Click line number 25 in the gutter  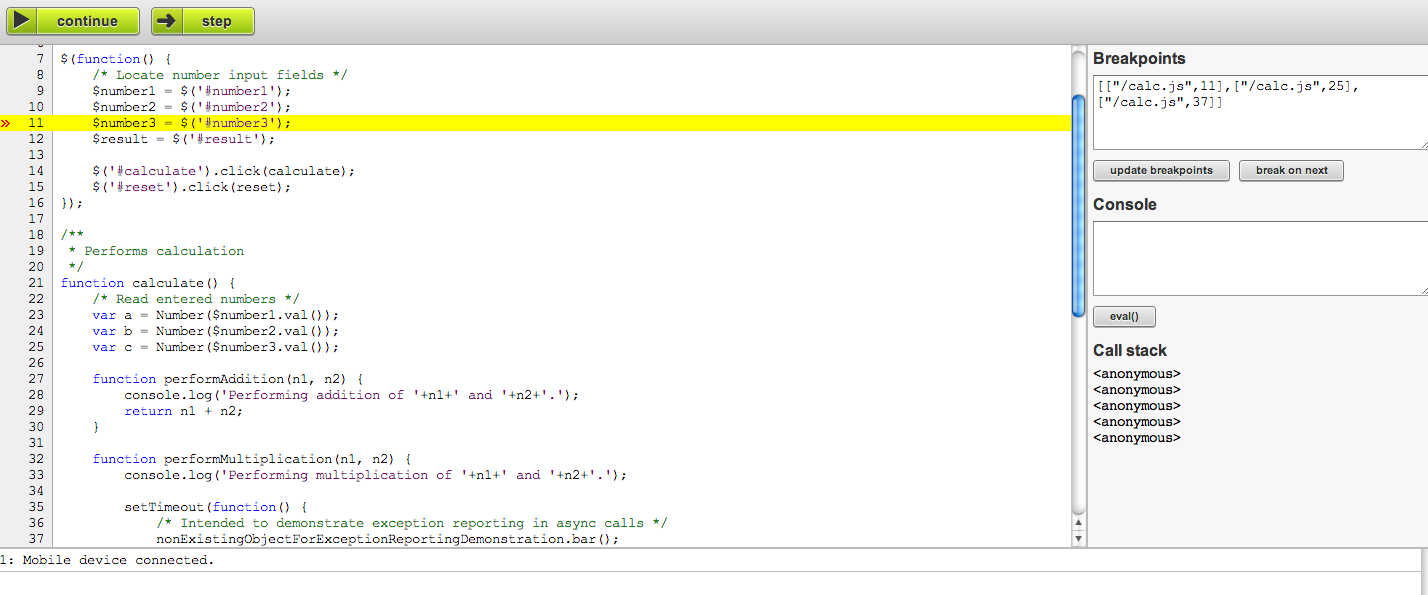(x=36, y=347)
